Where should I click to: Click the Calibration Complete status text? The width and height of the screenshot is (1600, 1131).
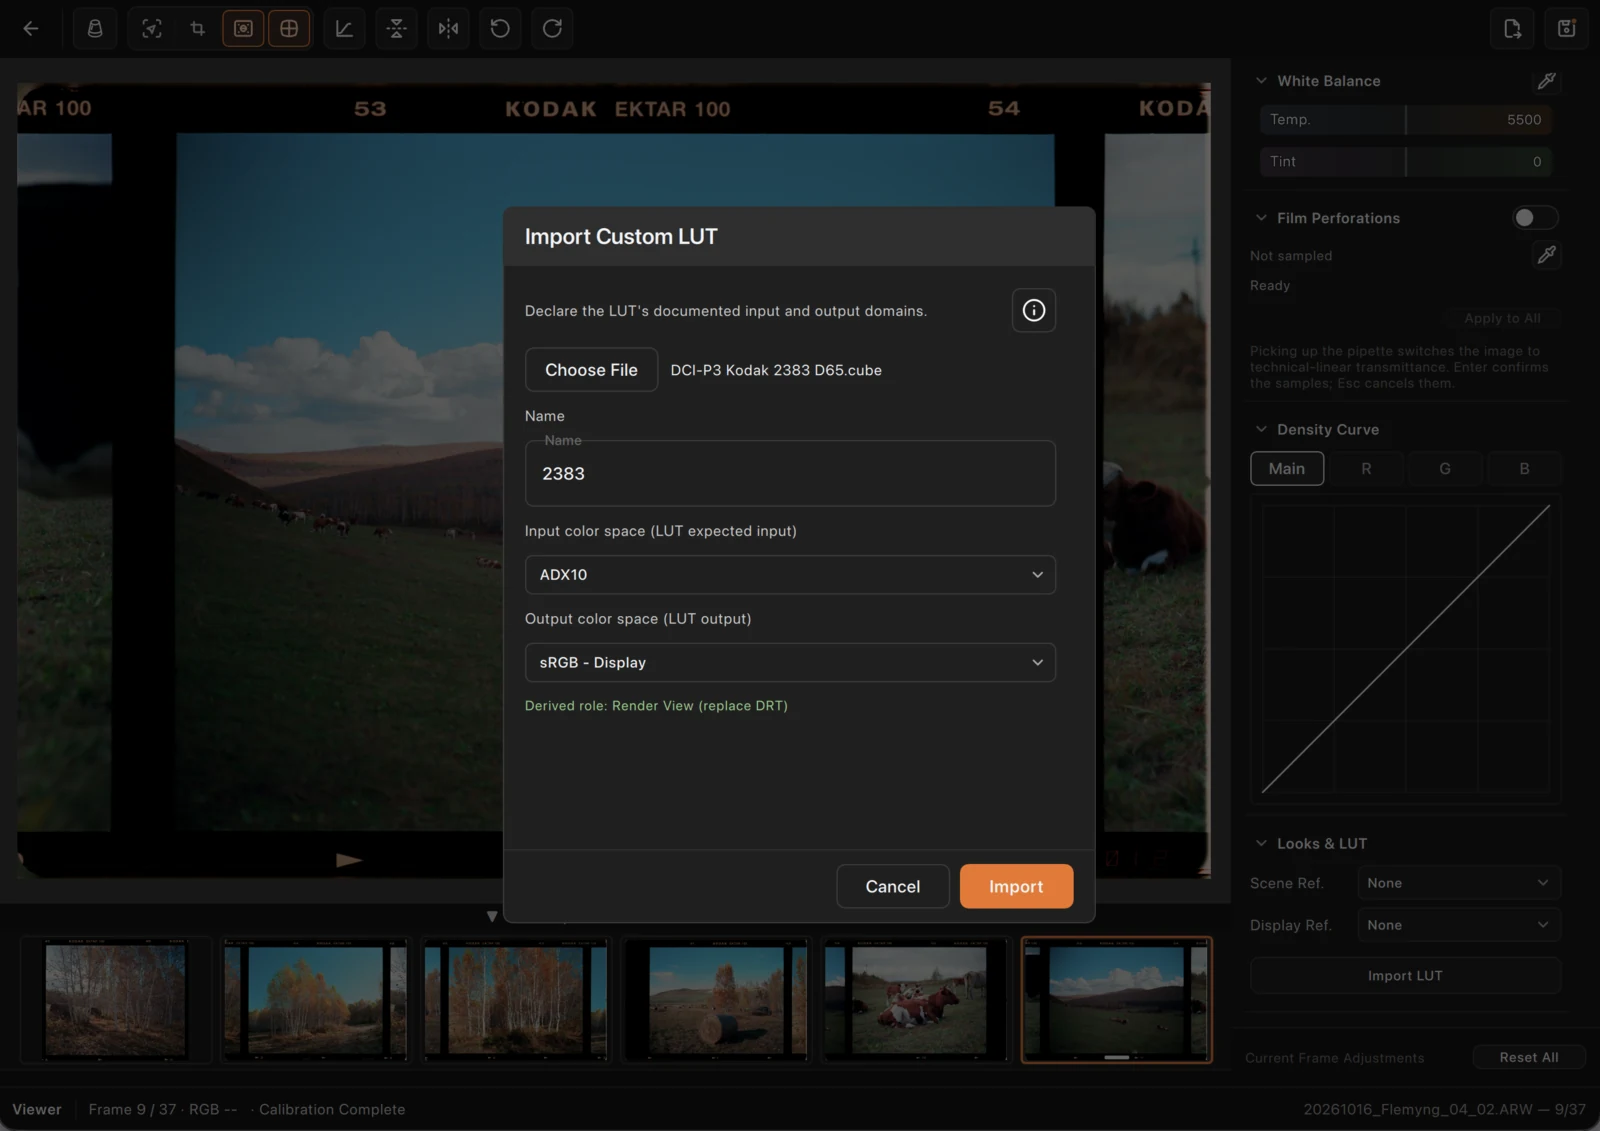click(332, 1109)
